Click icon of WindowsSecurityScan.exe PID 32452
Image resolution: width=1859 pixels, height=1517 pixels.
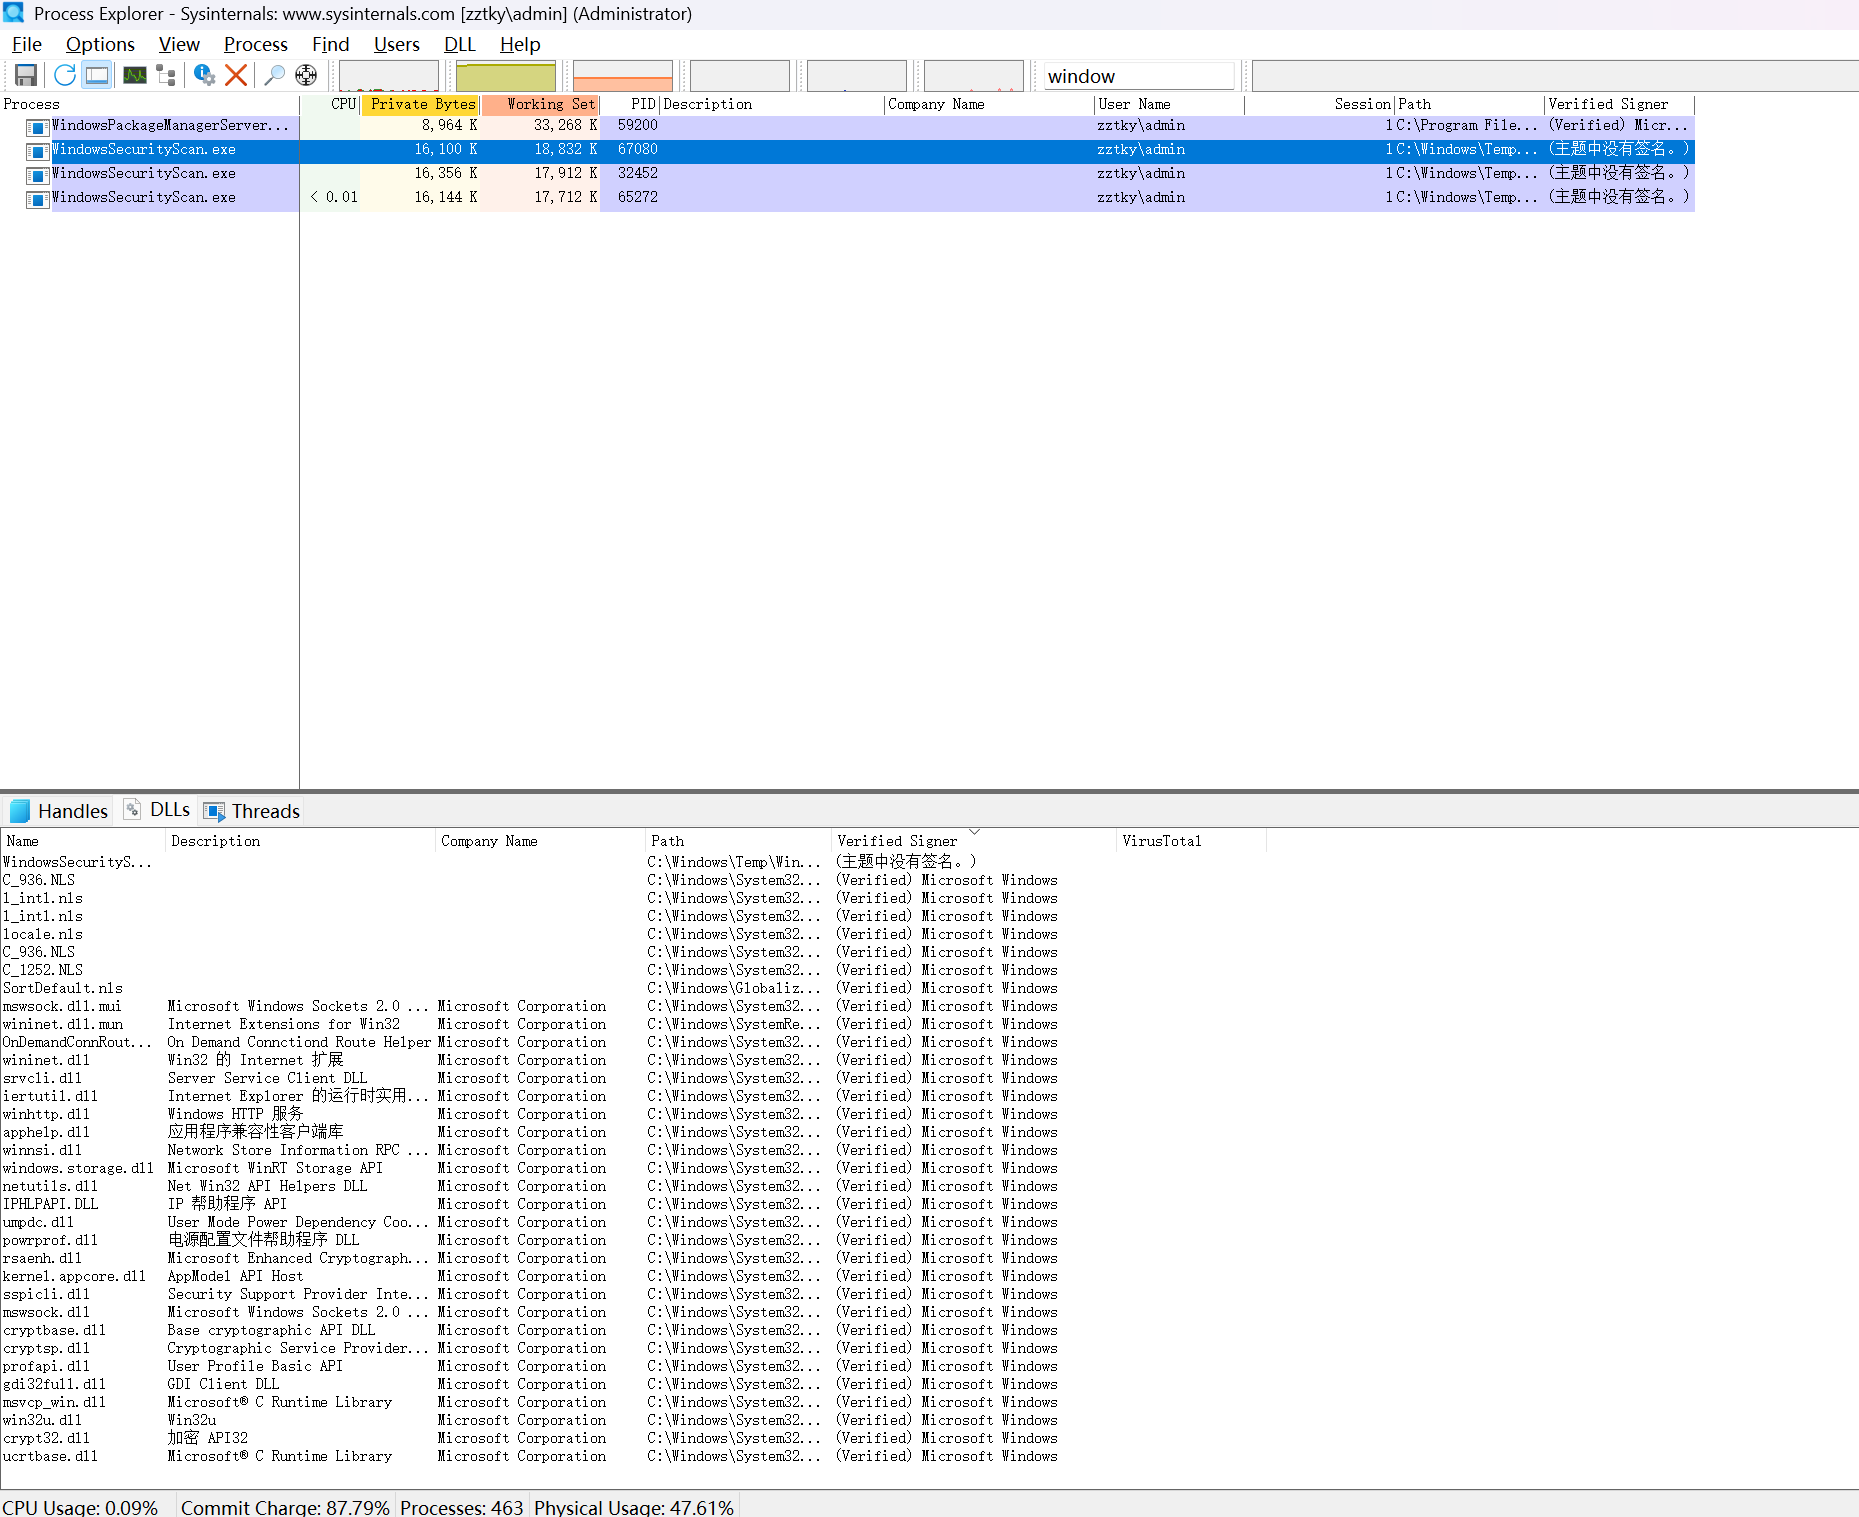tap(38, 175)
